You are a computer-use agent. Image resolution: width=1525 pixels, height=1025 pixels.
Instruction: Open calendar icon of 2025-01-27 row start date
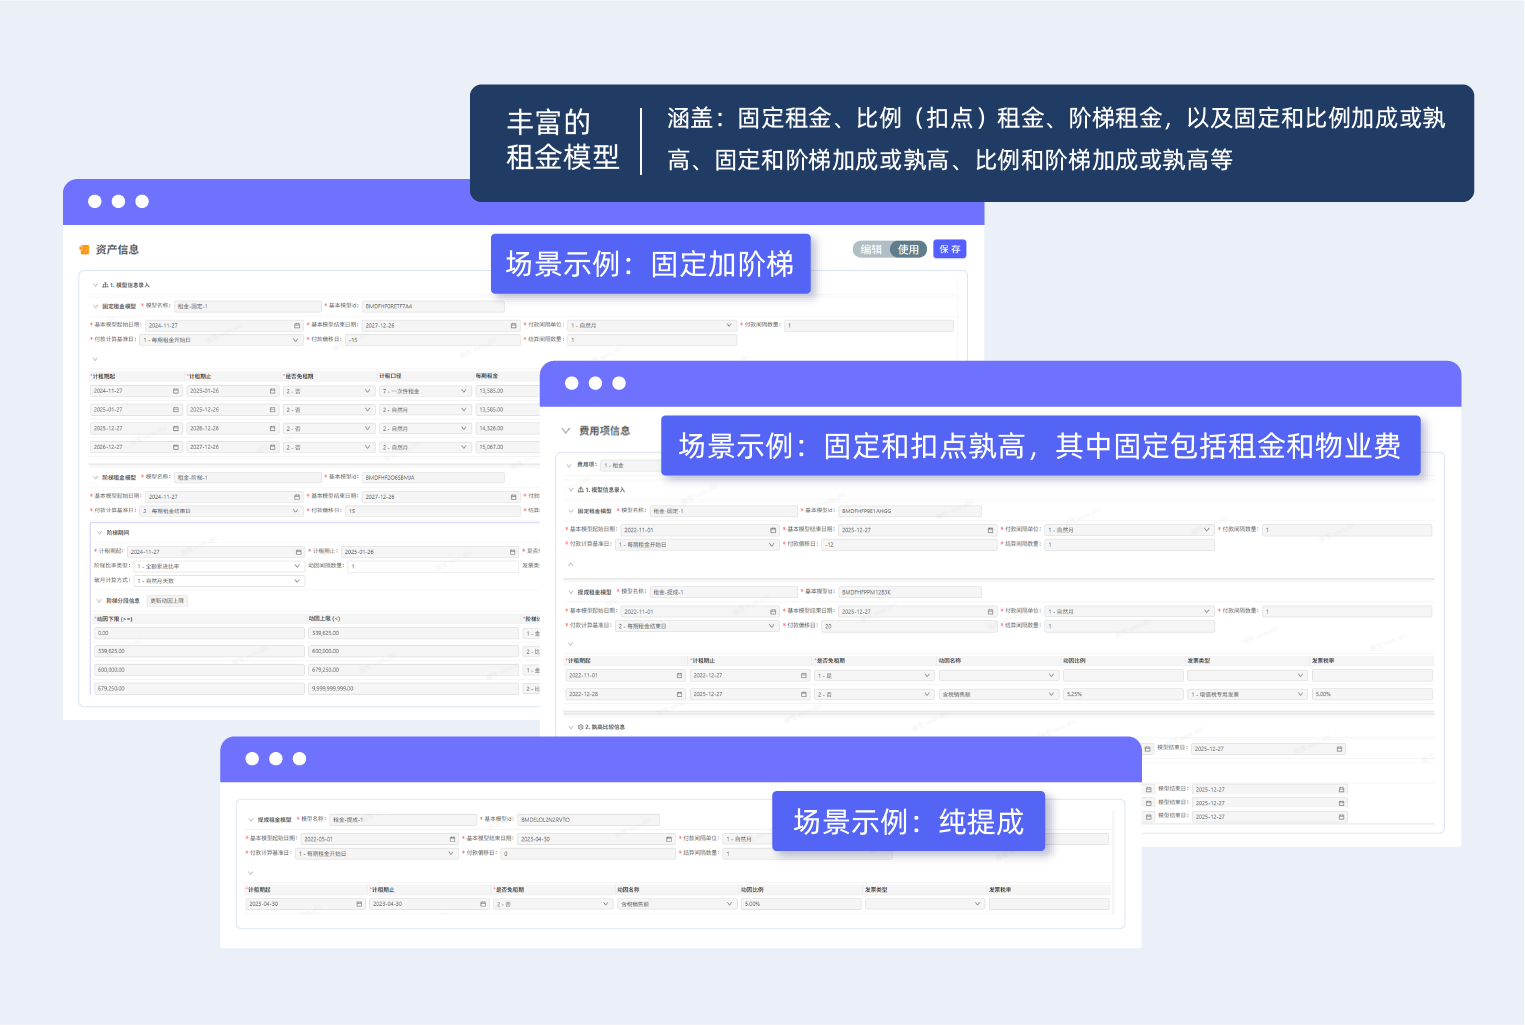tap(176, 410)
